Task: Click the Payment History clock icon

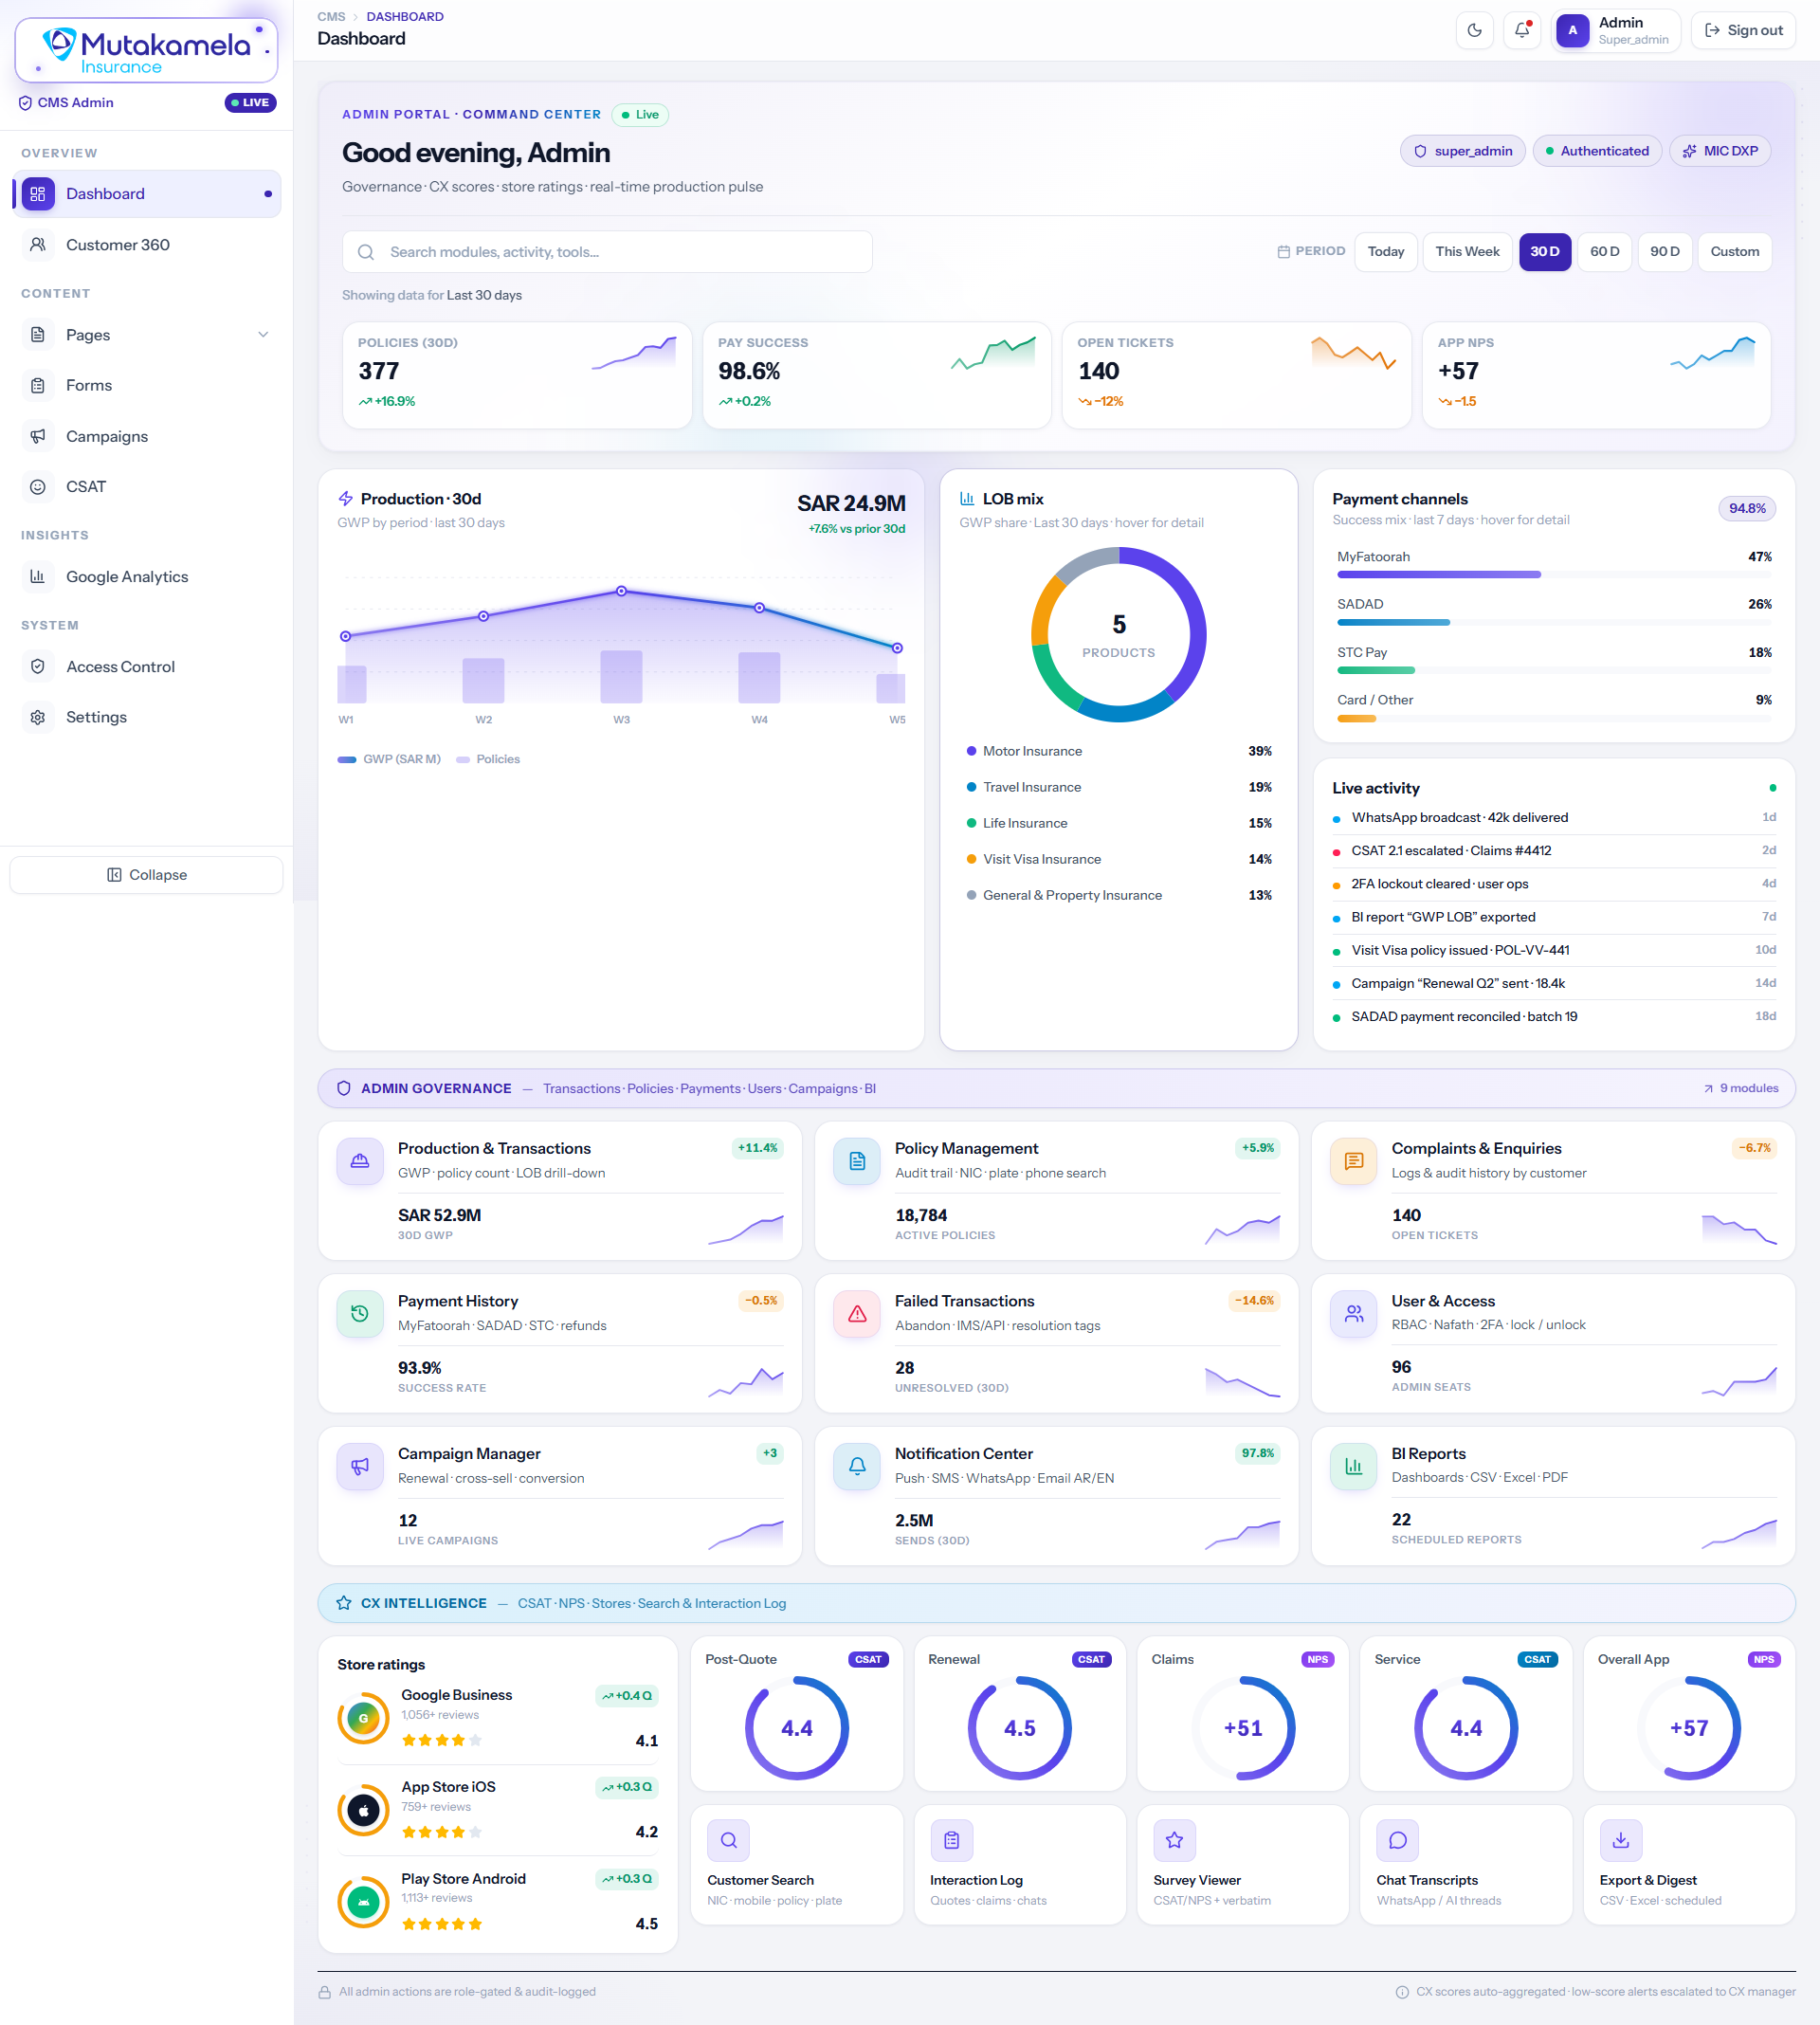Action: tap(360, 1314)
